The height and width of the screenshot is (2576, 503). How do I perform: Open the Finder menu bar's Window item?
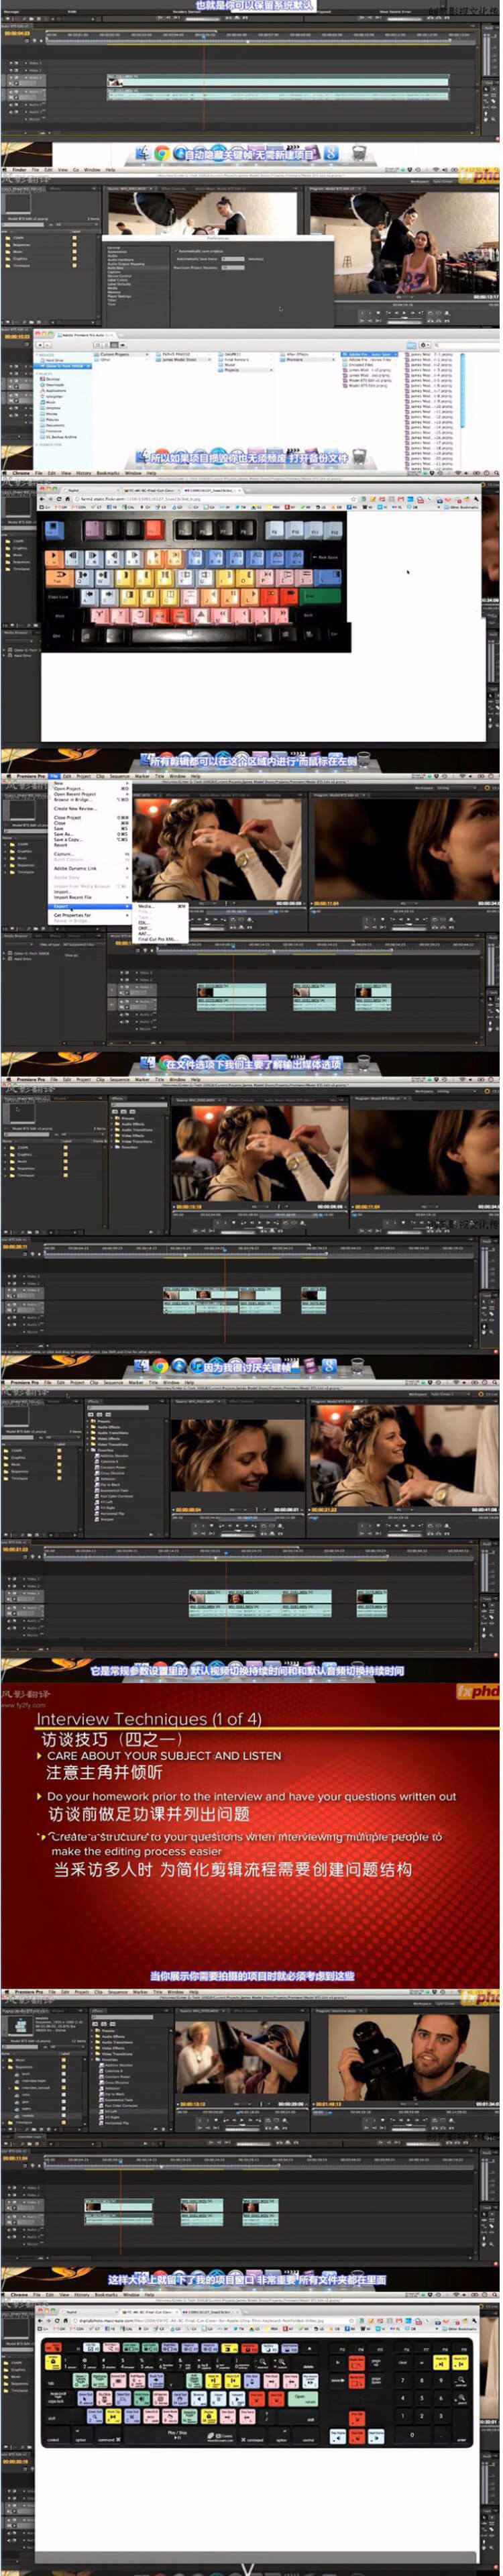(92, 170)
